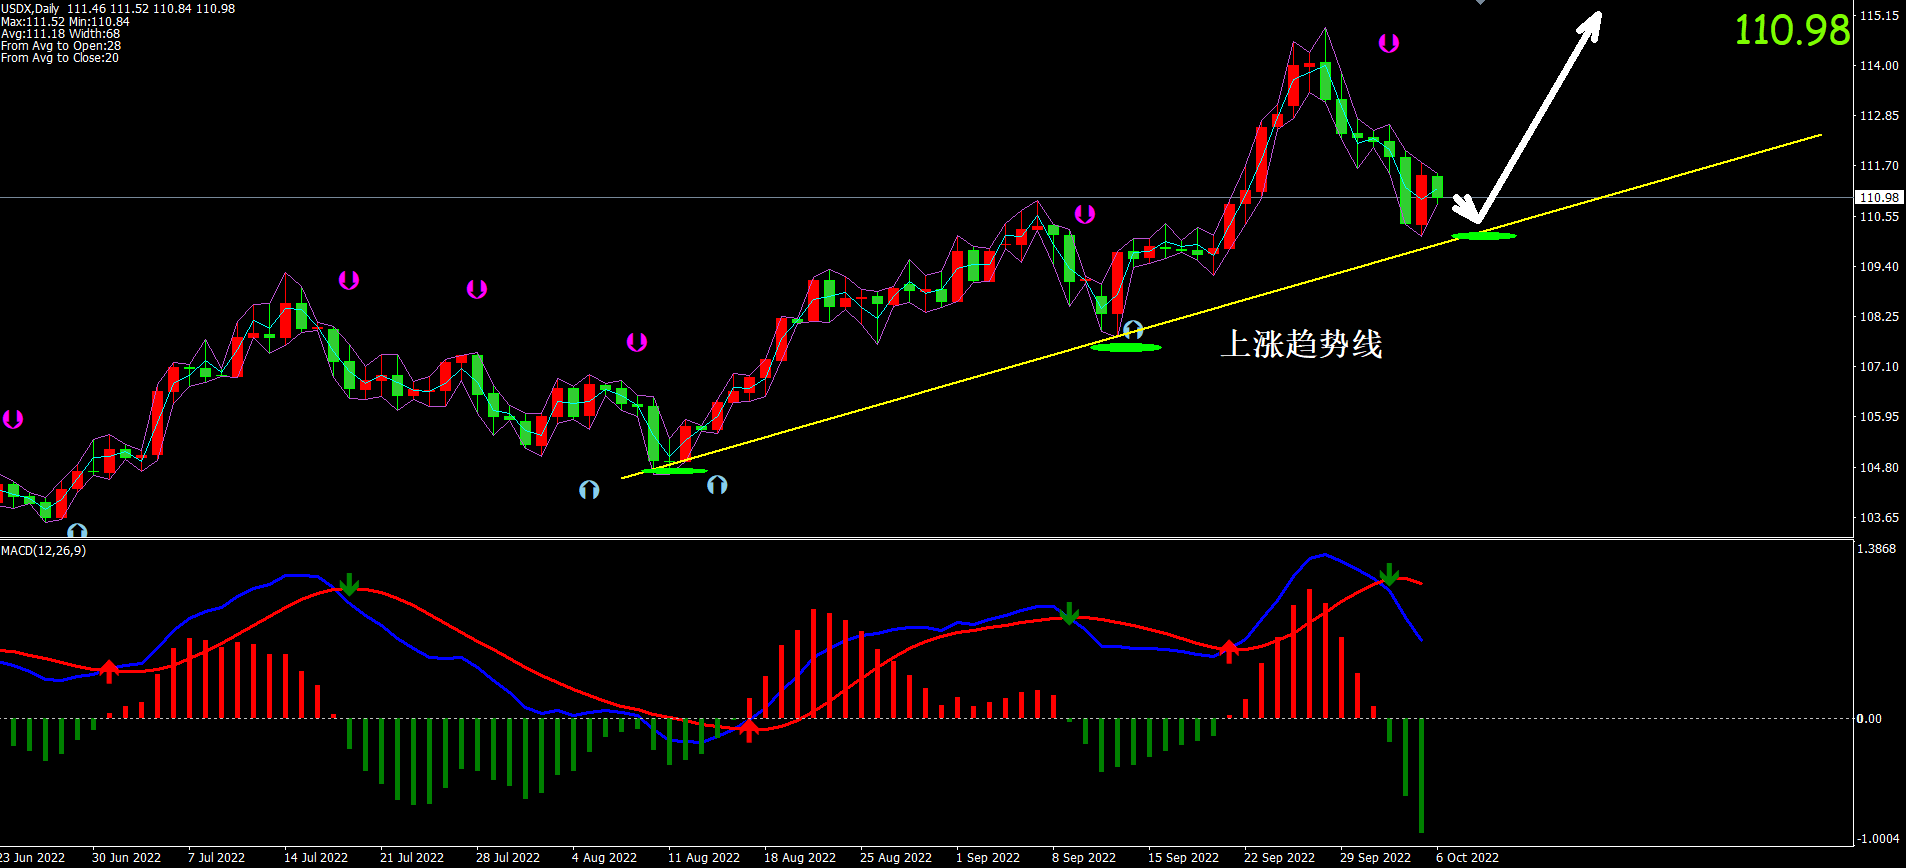Click the MACD green down arrow near 14 Jul 2022
This screenshot has height=868, width=1906.
click(x=348, y=584)
